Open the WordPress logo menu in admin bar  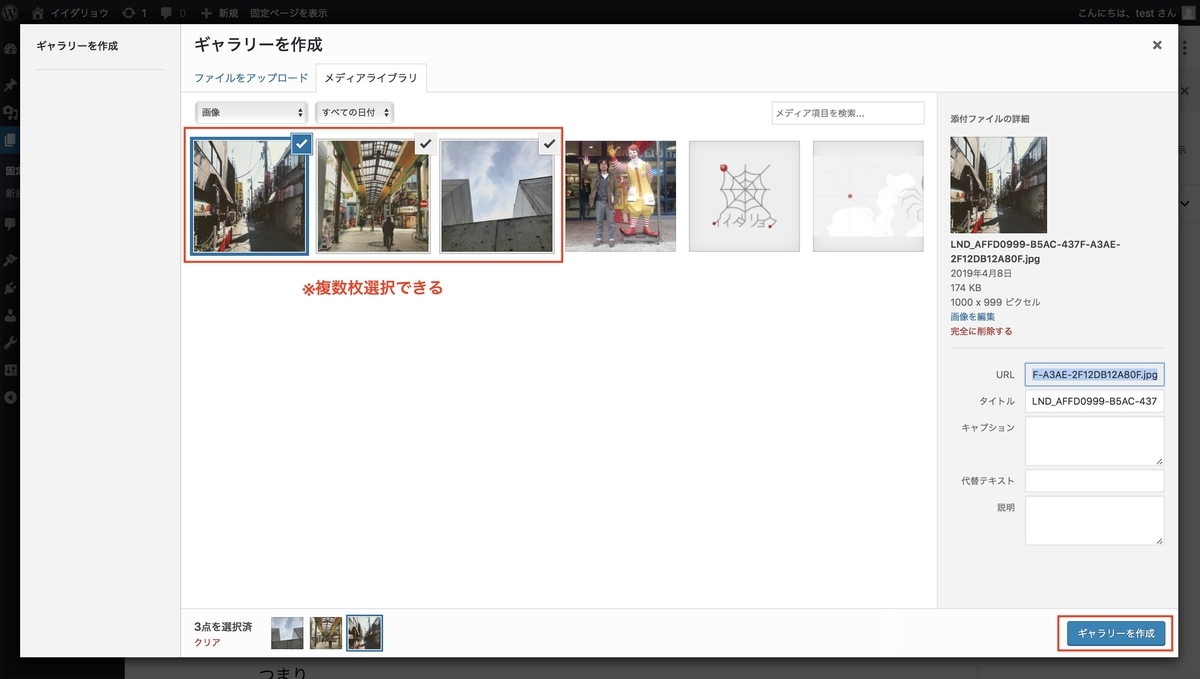[x=12, y=13]
